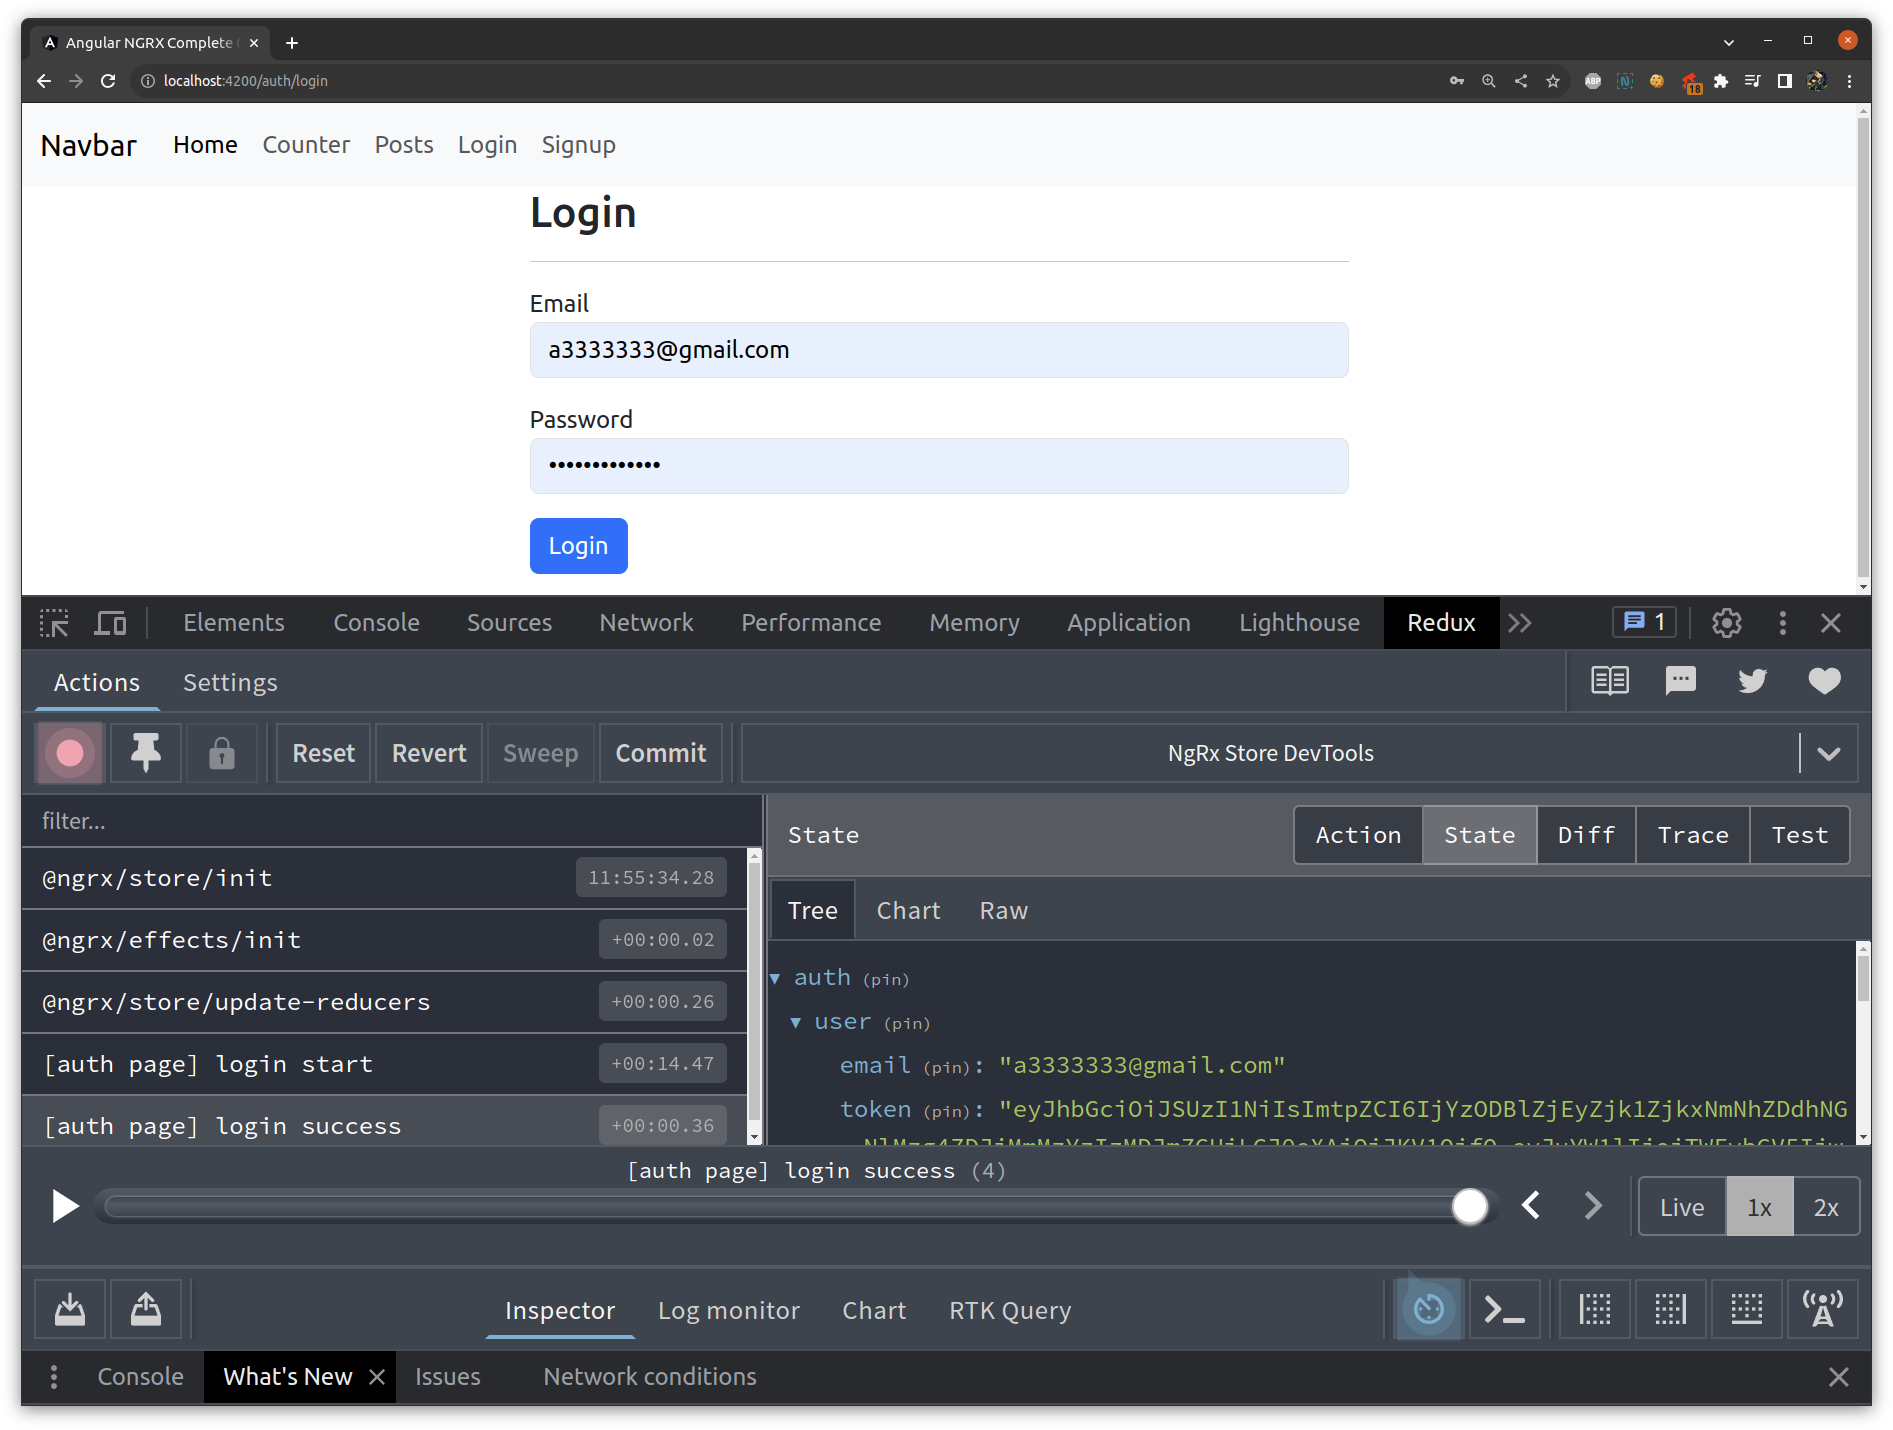Collapse the user node in state tree
This screenshot has width=1893, height=1430.
(797, 1022)
